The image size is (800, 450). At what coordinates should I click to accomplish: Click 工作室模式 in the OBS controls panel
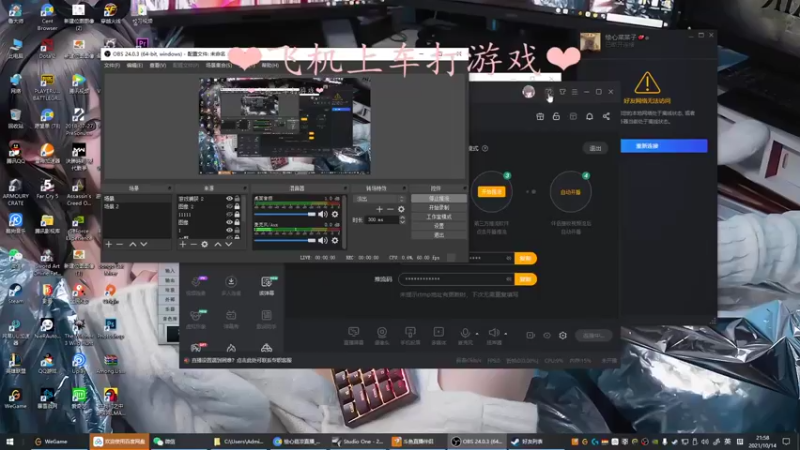439,217
